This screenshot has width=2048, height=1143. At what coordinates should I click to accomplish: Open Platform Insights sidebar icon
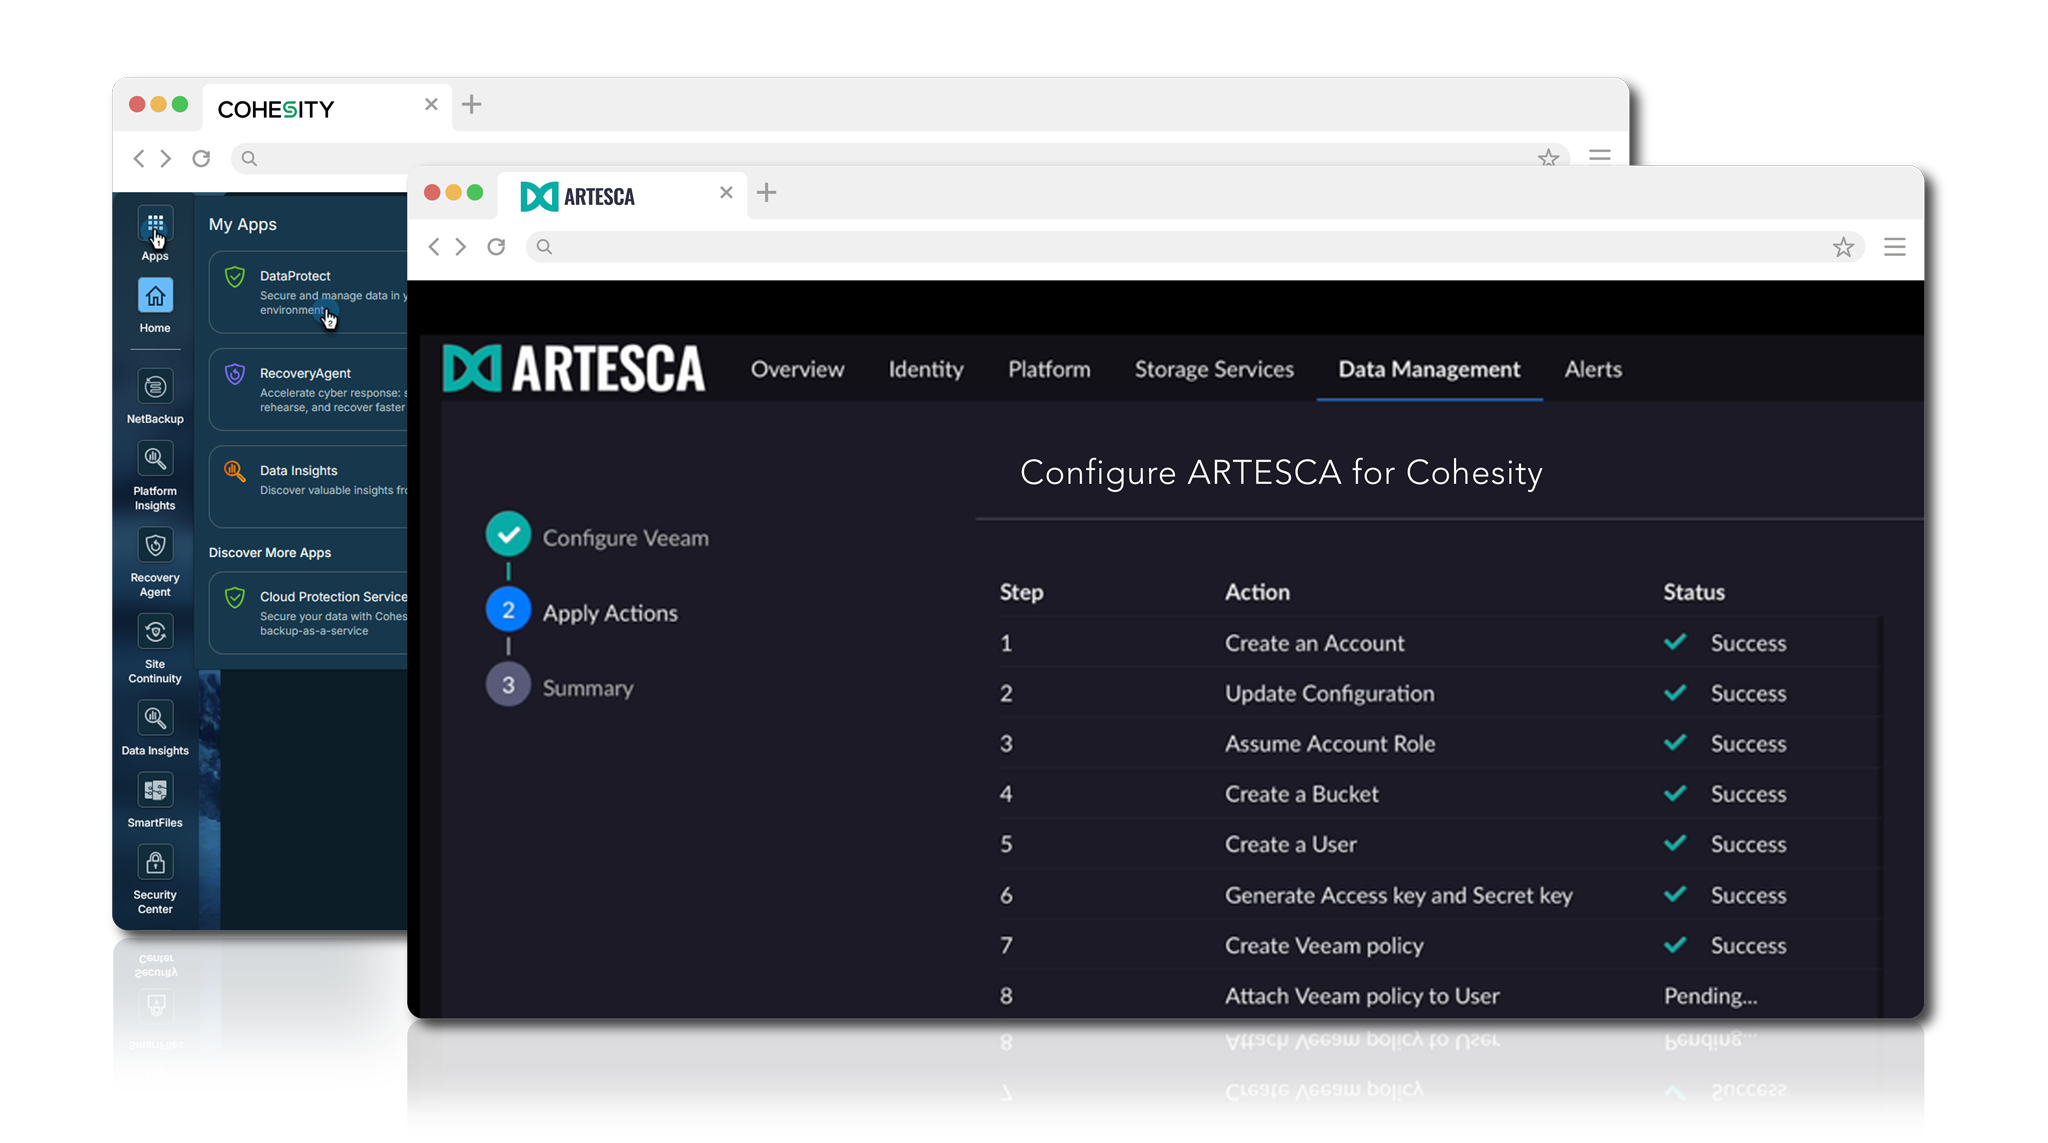(x=155, y=460)
